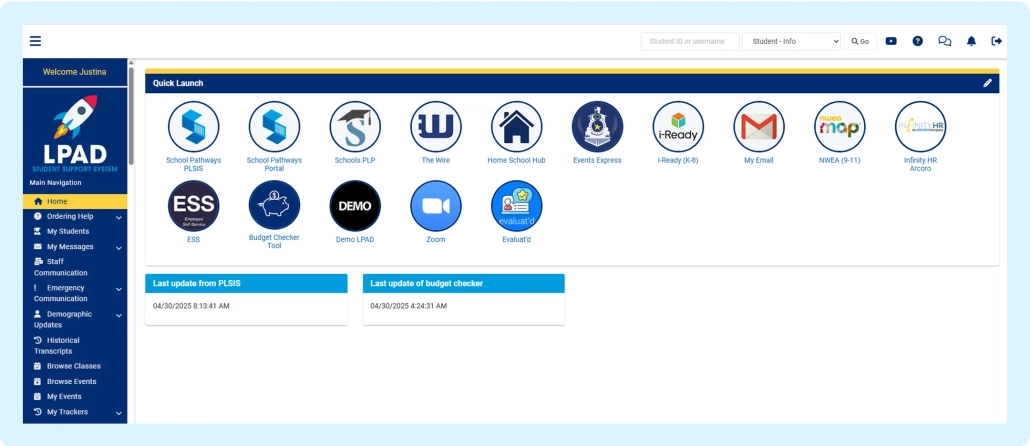Click the Quick Launch panel header
Image resolution: width=1030 pixels, height=446 pixels.
572,83
